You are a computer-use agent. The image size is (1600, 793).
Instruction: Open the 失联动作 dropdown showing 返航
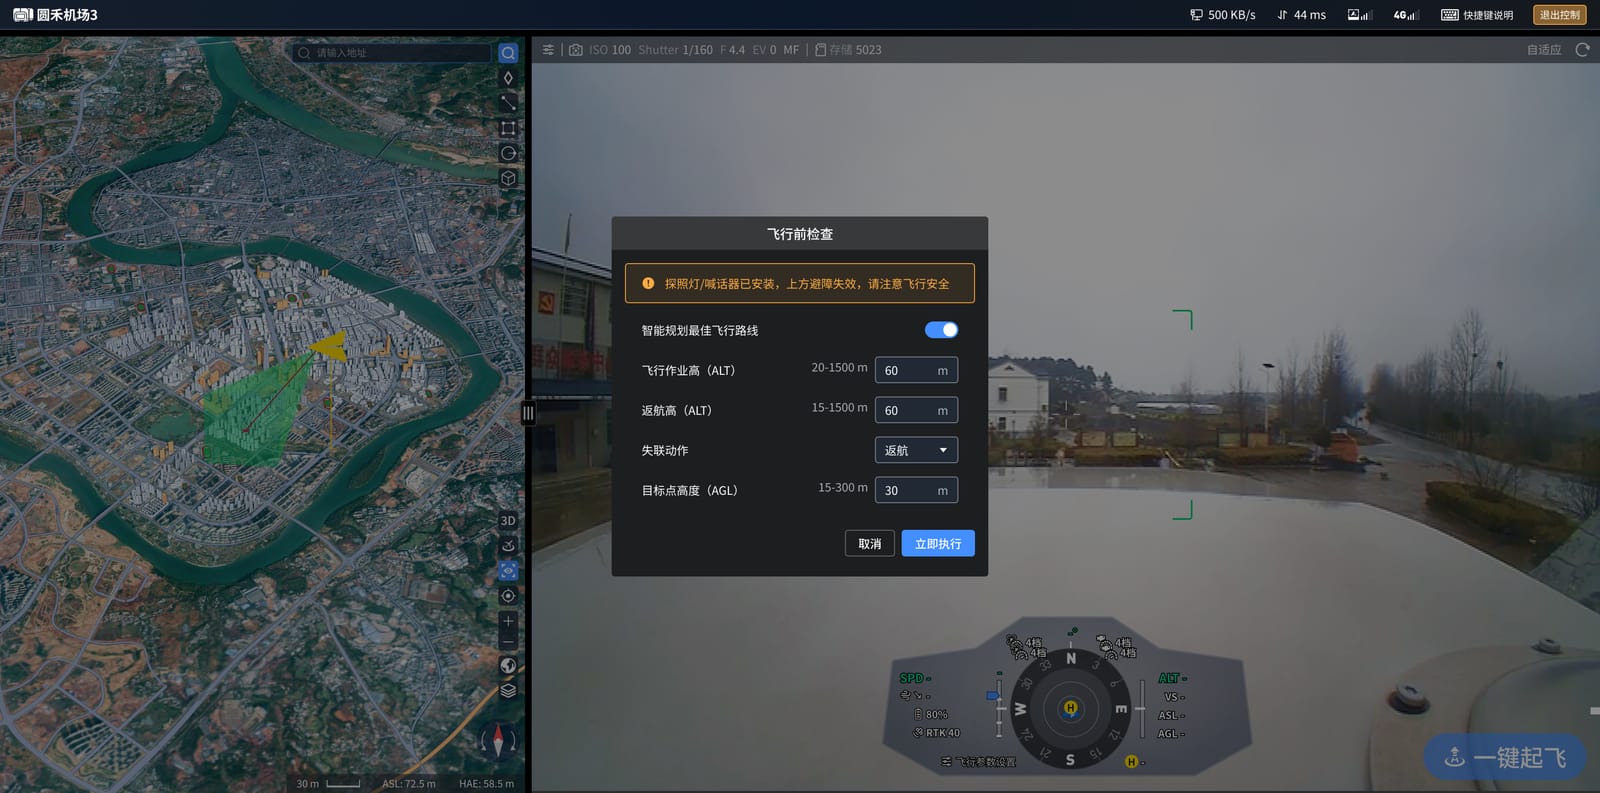tap(916, 450)
